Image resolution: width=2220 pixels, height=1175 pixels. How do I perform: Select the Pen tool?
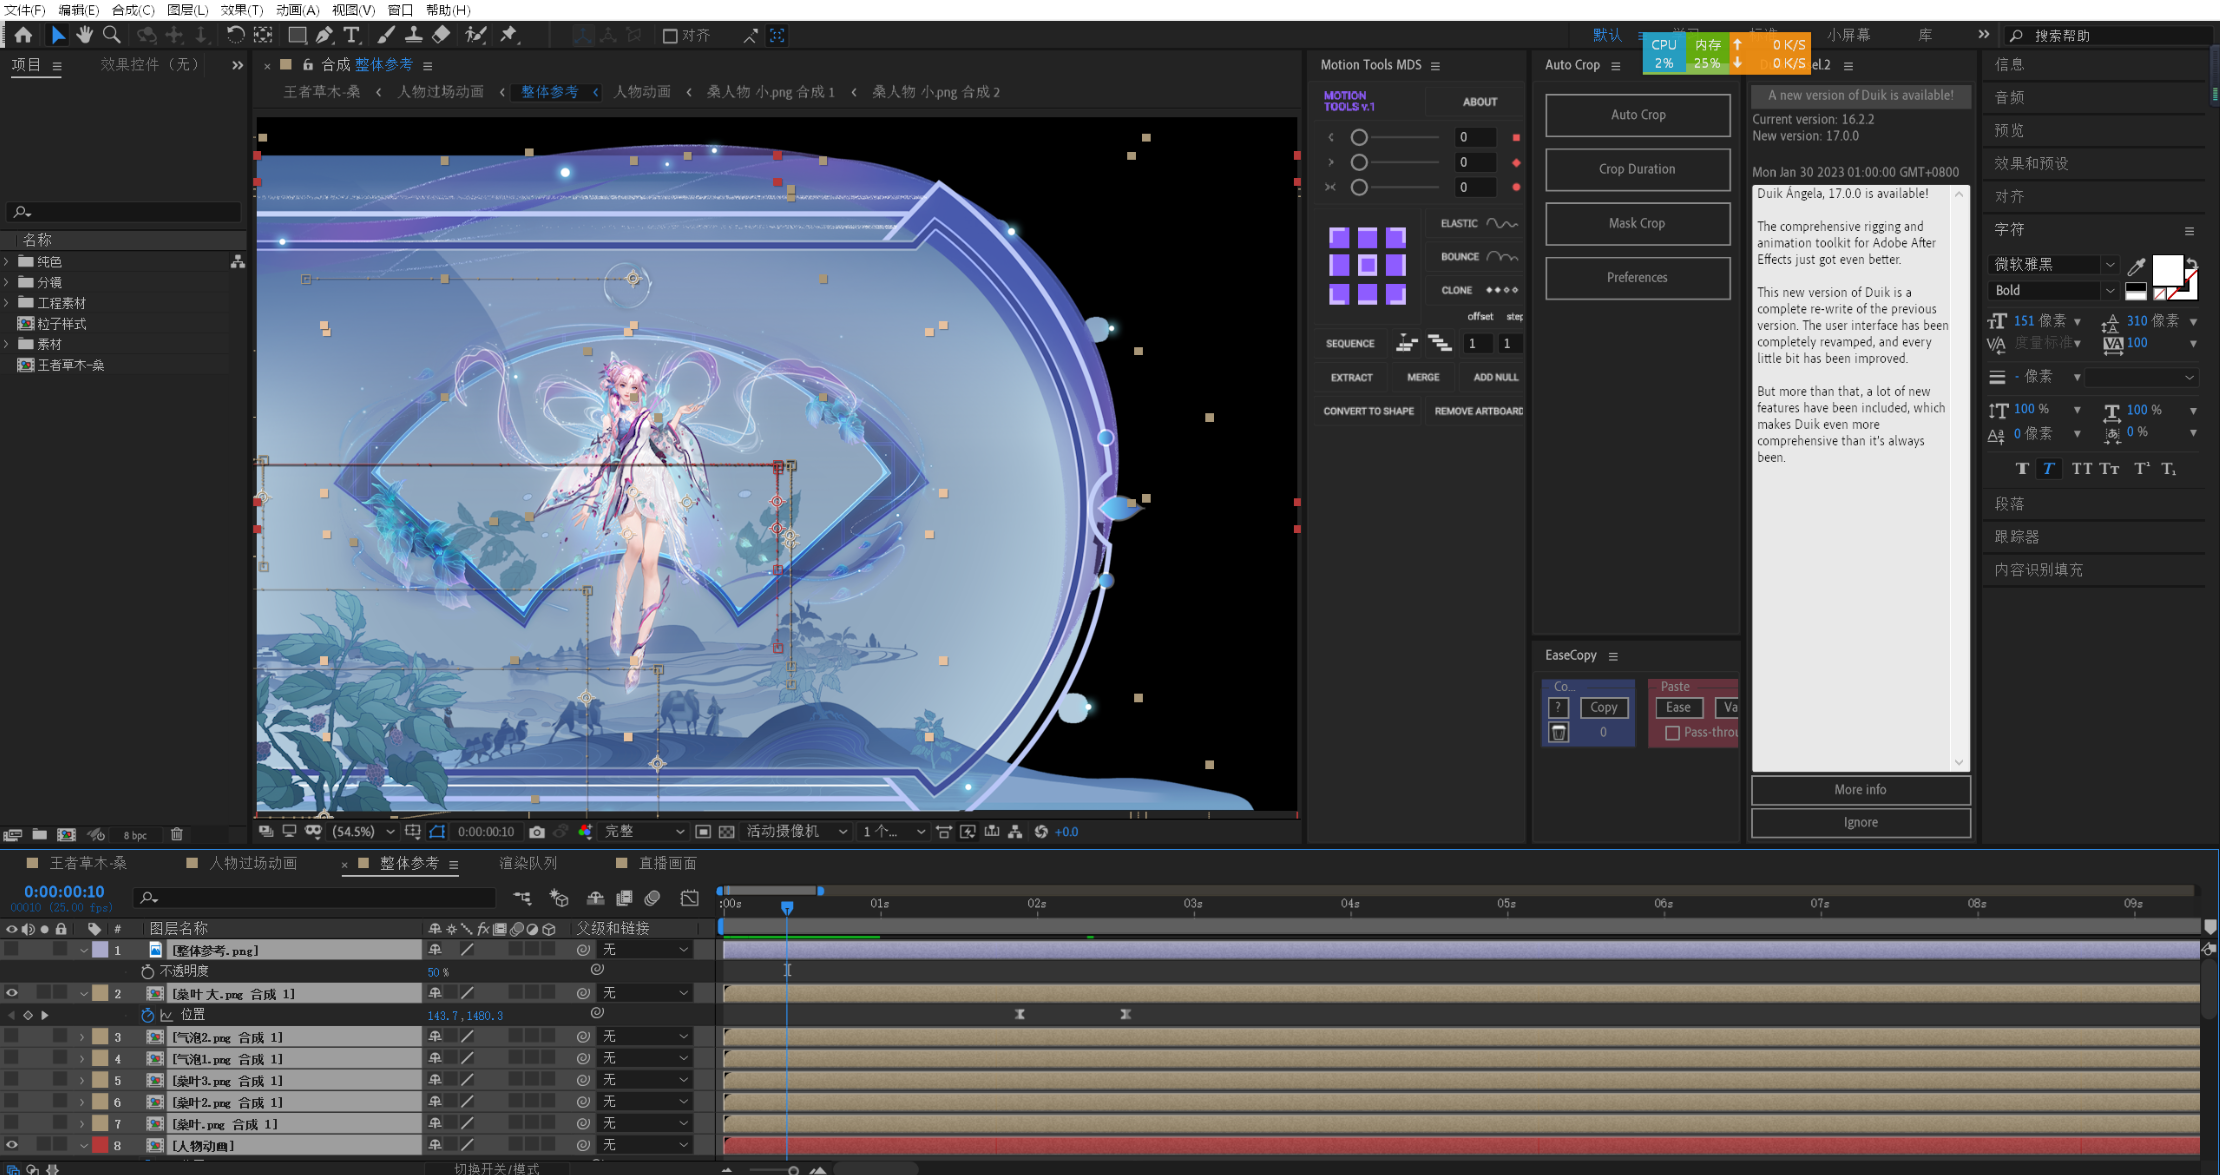(325, 35)
